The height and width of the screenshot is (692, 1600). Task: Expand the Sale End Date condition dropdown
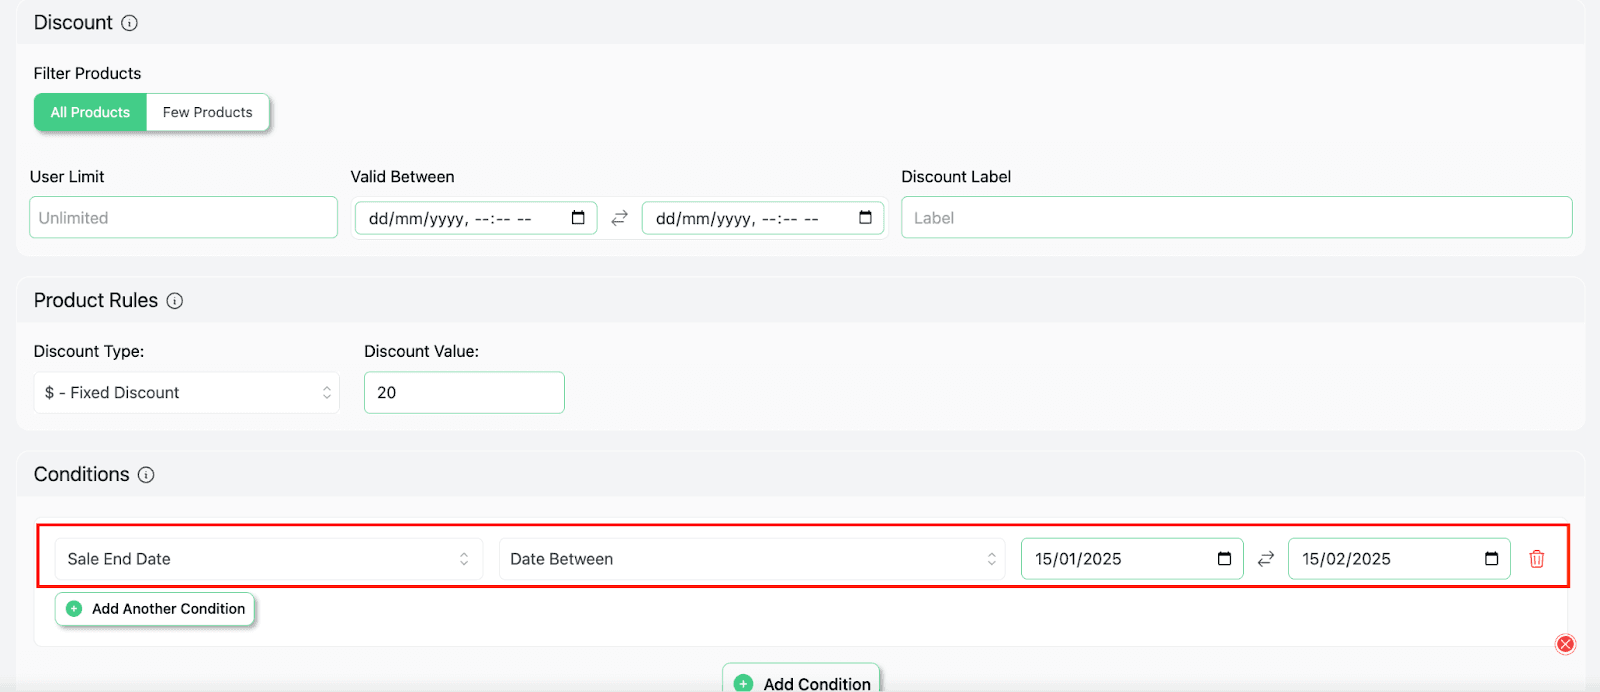point(269,559)
